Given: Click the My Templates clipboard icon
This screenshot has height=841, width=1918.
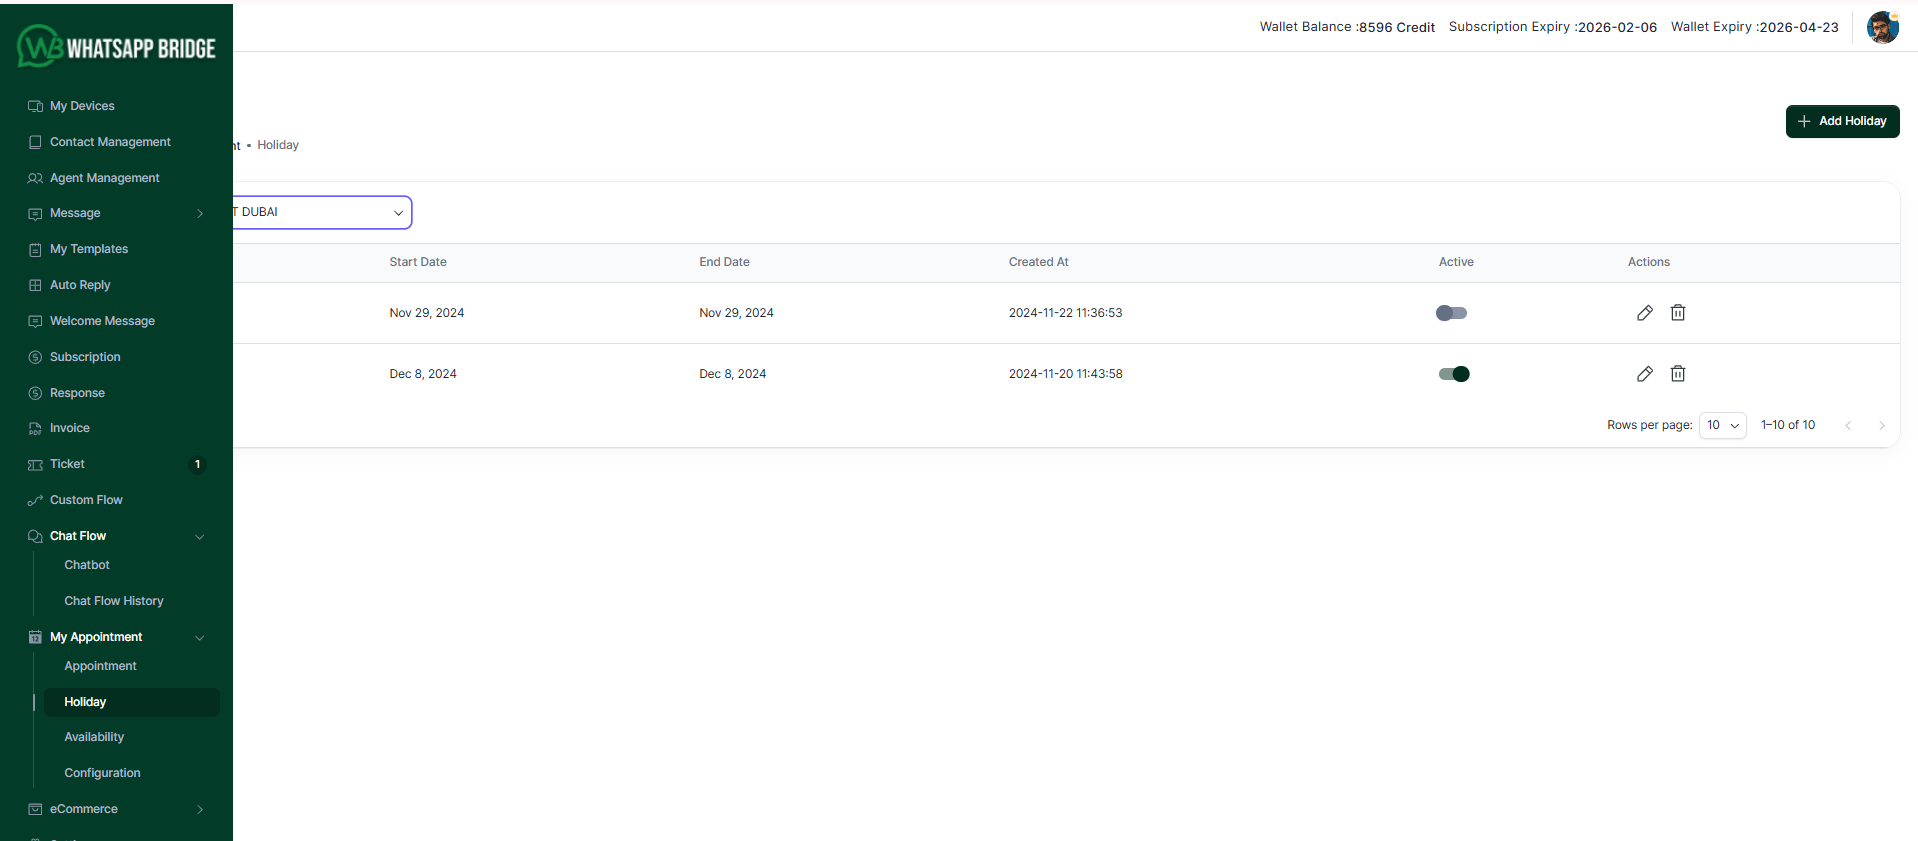Looking at the screenshot, I should point(35,249).
